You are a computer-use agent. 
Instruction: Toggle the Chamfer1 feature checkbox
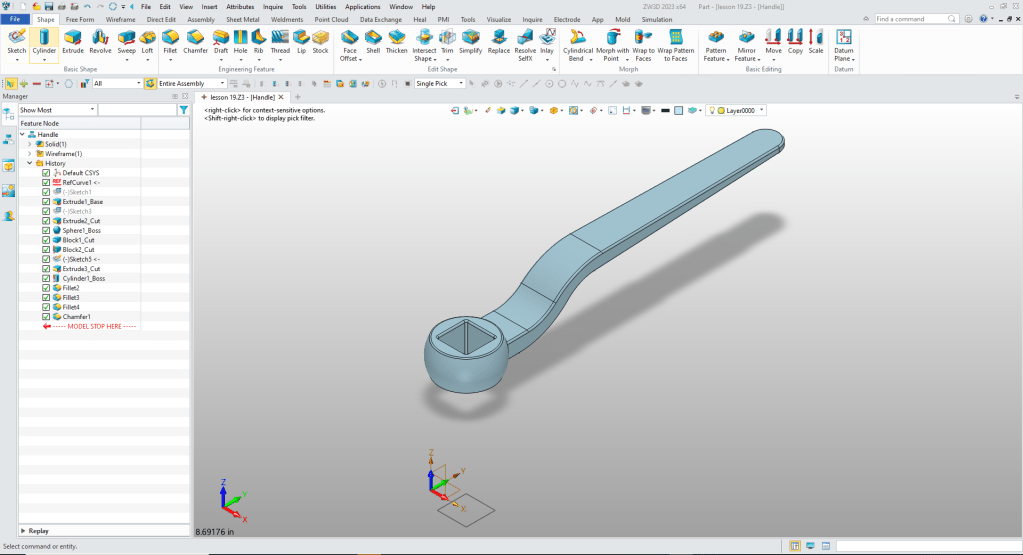(46, 316)
